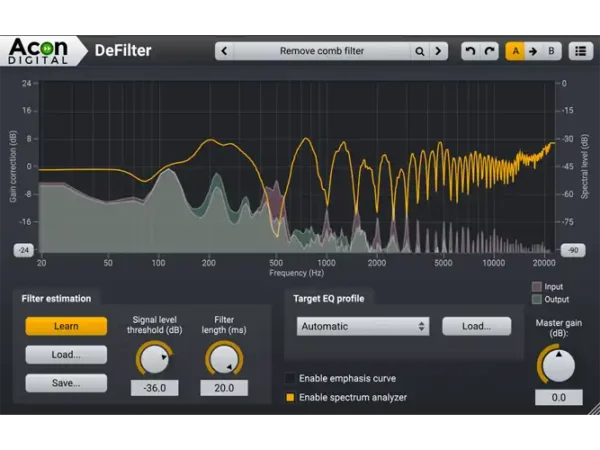Open preset search magnifier icon
Screen dimensions: 600x450
pos(420,51)
